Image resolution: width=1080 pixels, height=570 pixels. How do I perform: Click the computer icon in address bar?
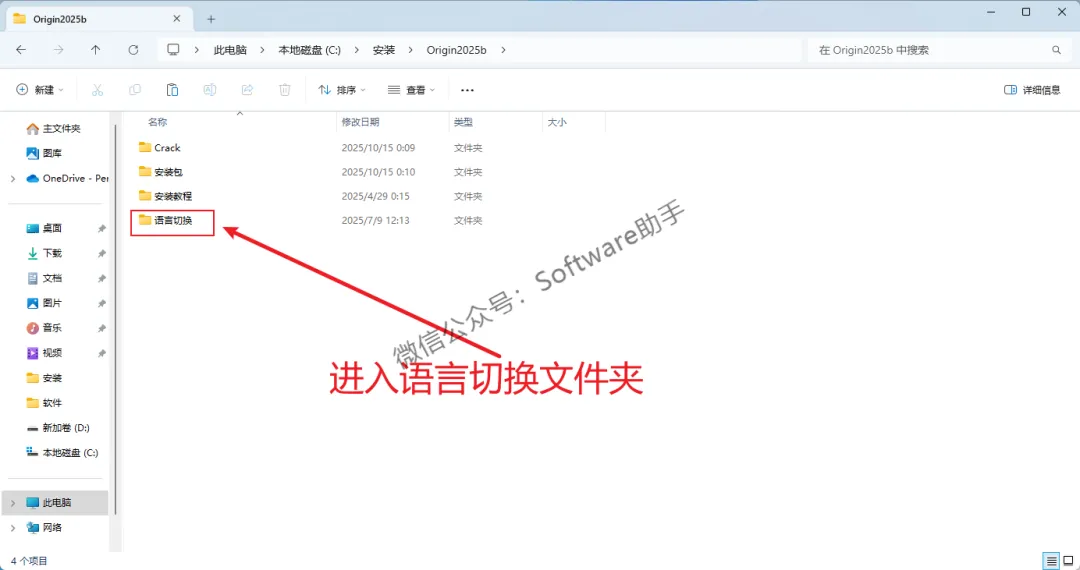click(x=174, y=50)
